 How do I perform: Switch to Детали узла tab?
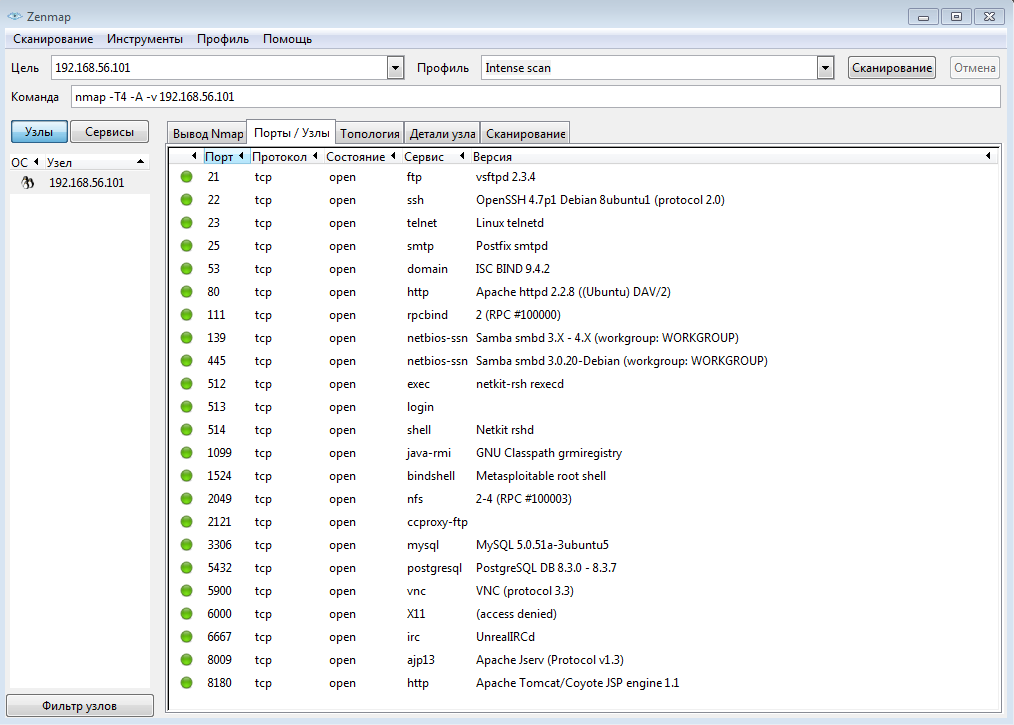tap(442, 133)
